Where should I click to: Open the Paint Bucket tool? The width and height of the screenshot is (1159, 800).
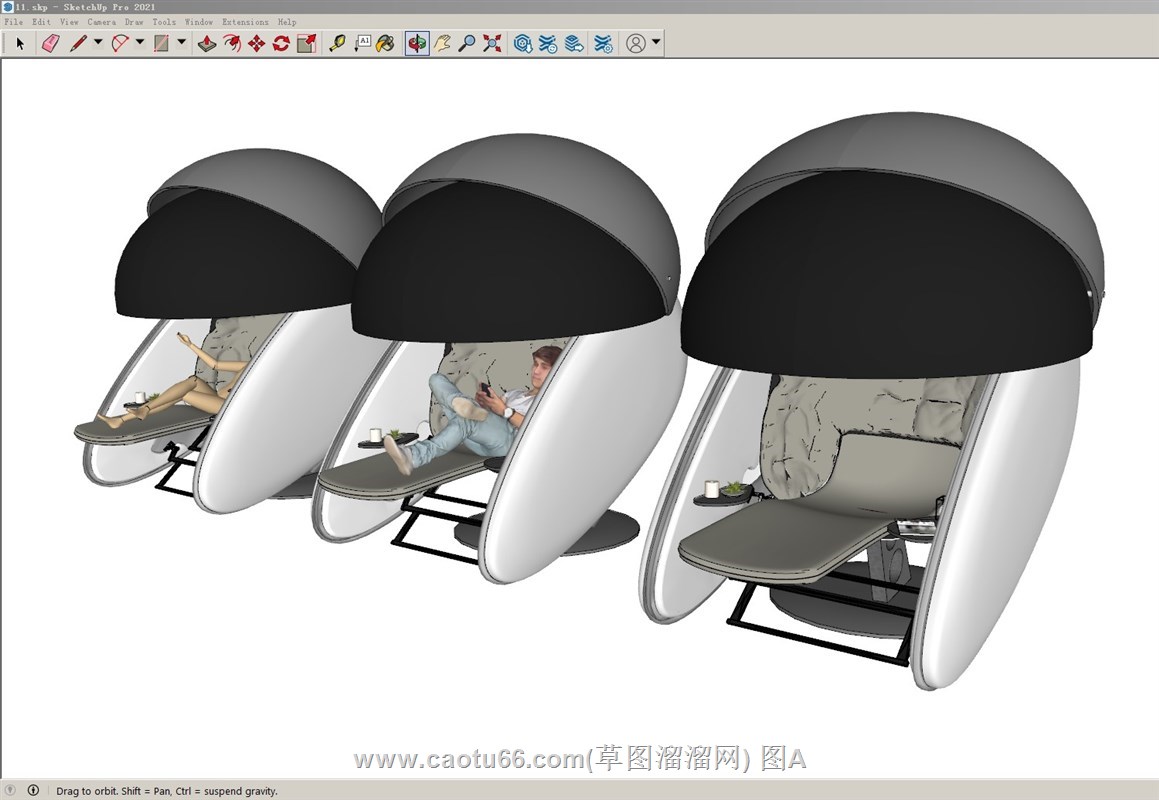pyautogui.click(x=385, y=43)
